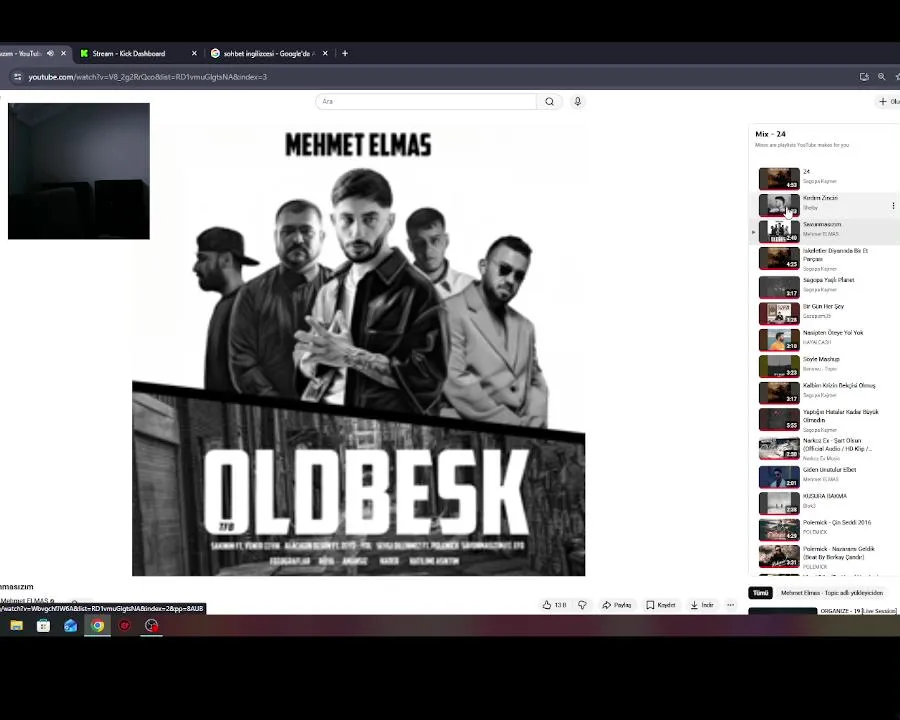Click the youtube.com address bar URL
This screenshot has width=900, height=720.
click(x=148, y=77)
